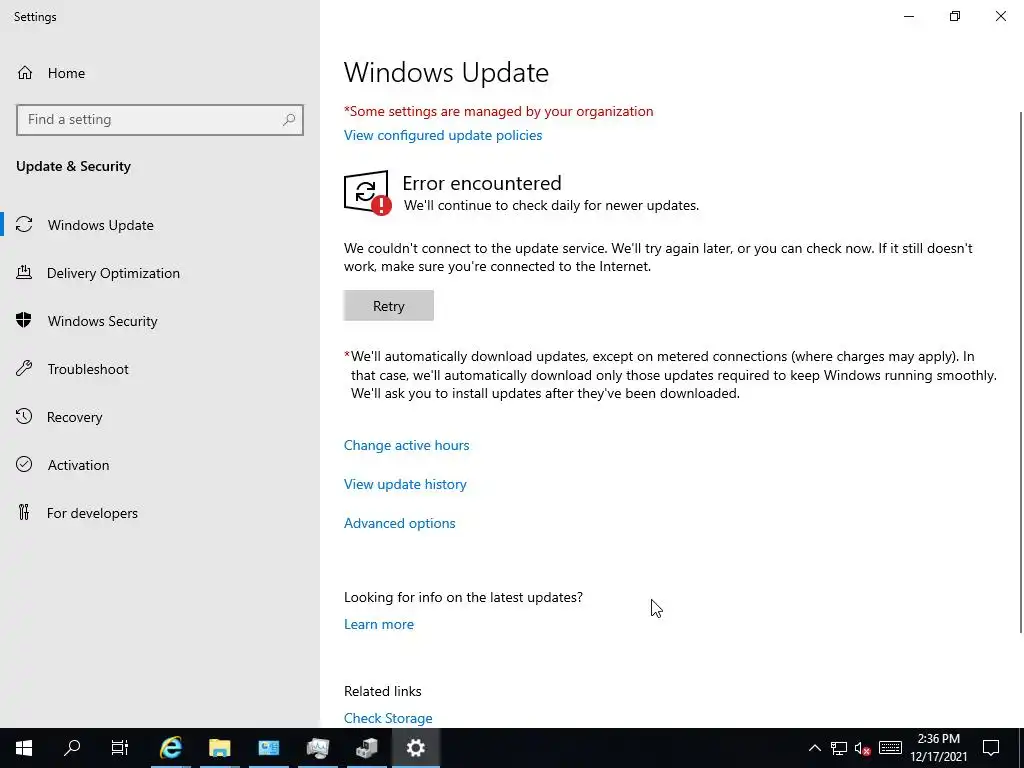Click the For developers tools icon
The height and width of the screenshot is (768, 1024).
(24, 512)
